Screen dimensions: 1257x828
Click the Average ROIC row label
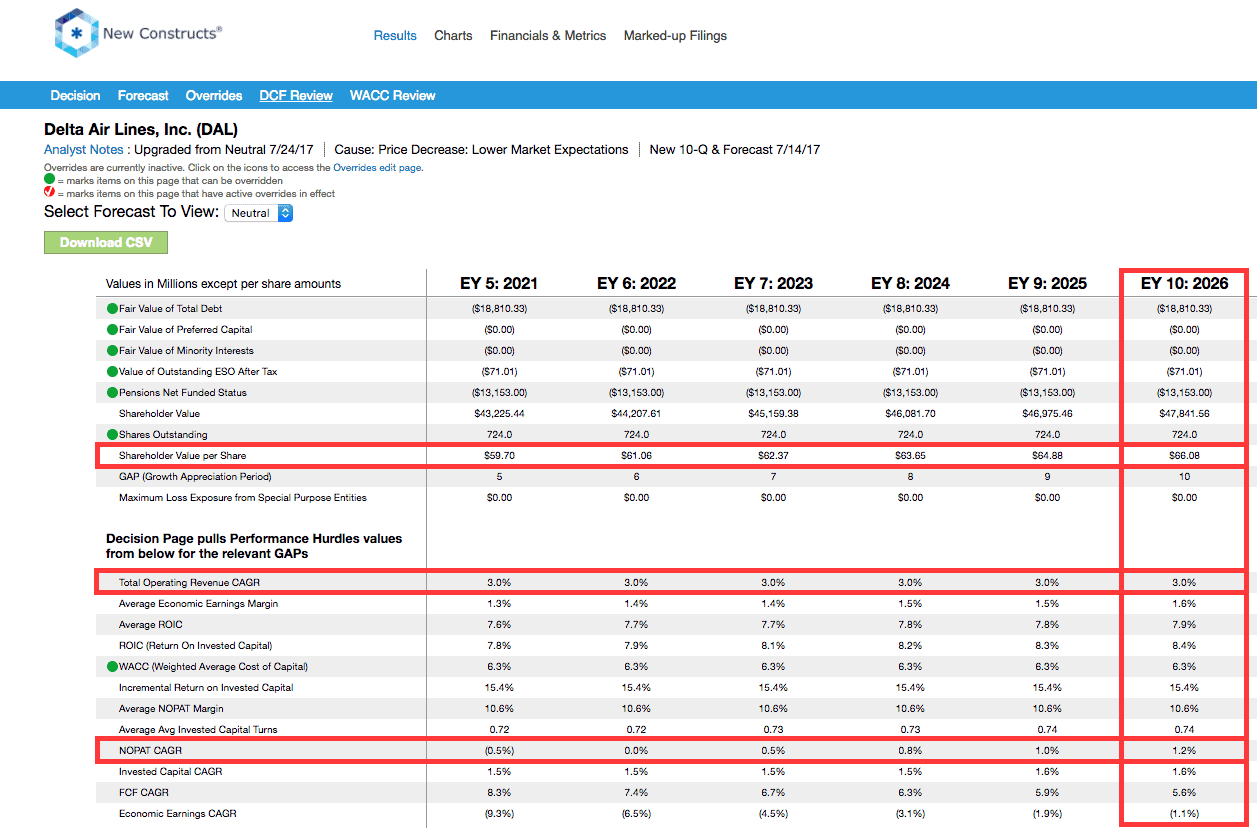(153, 624)
